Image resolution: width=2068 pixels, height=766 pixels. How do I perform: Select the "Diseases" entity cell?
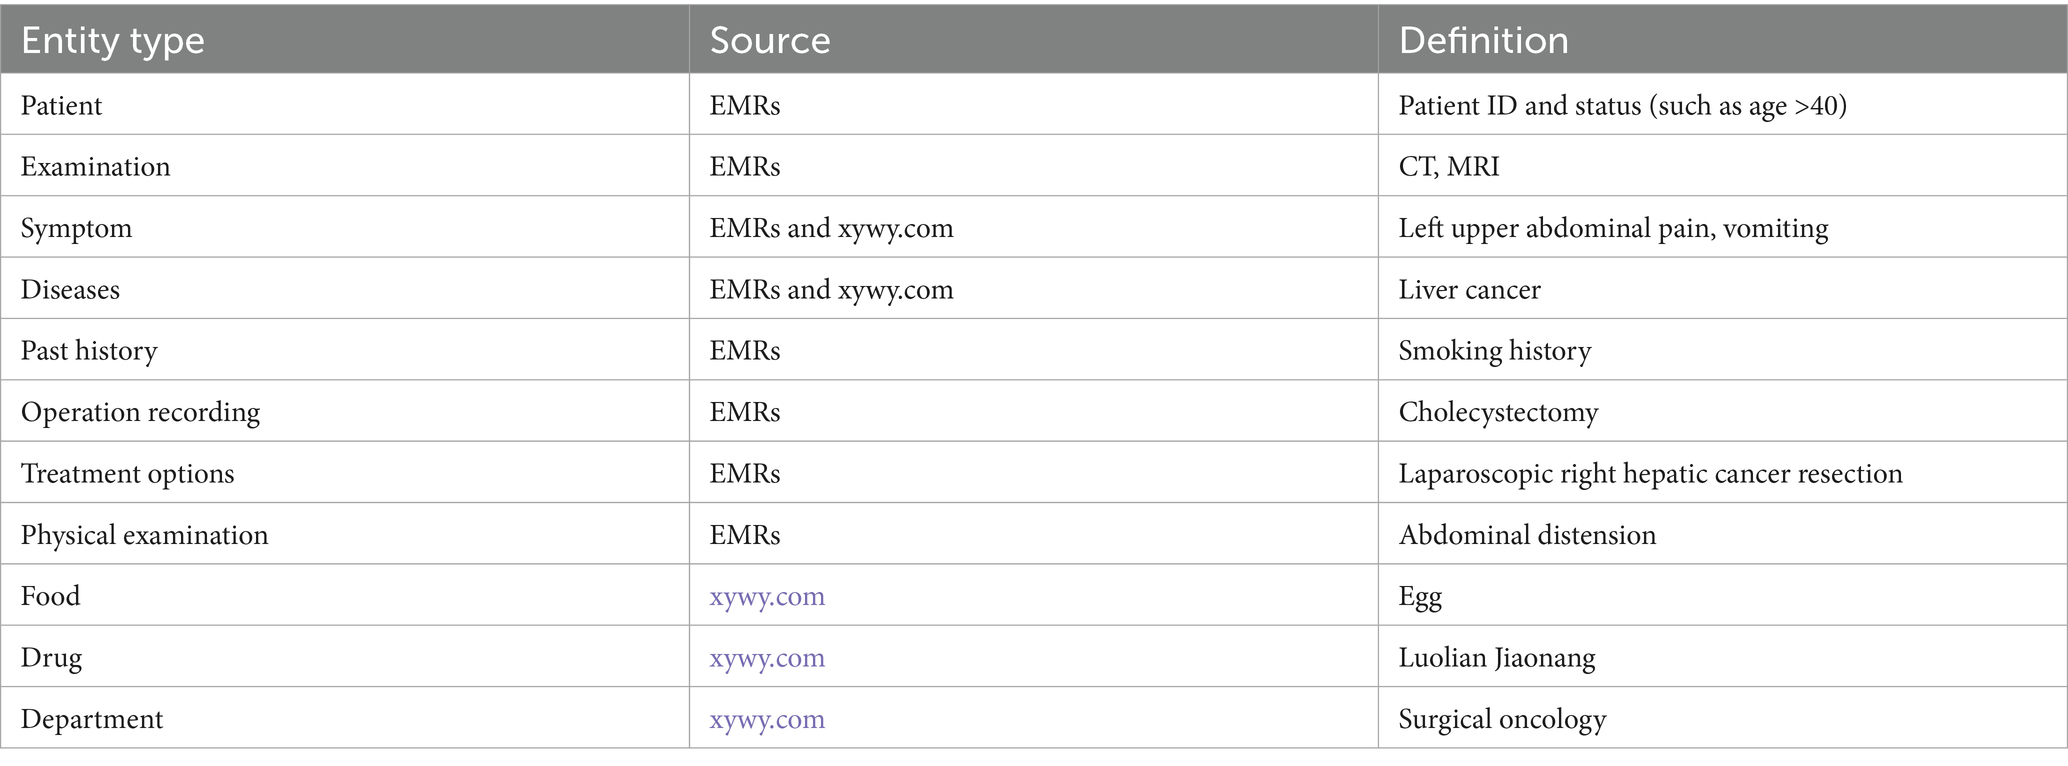click(70, 290)
